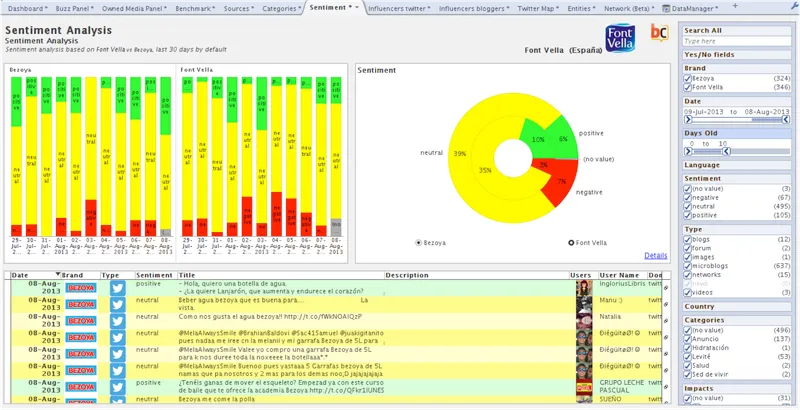Open link icon for 'Buenoo pues yastaaa' row
This screenshot has width=800, height=410.
click(666, 370)
